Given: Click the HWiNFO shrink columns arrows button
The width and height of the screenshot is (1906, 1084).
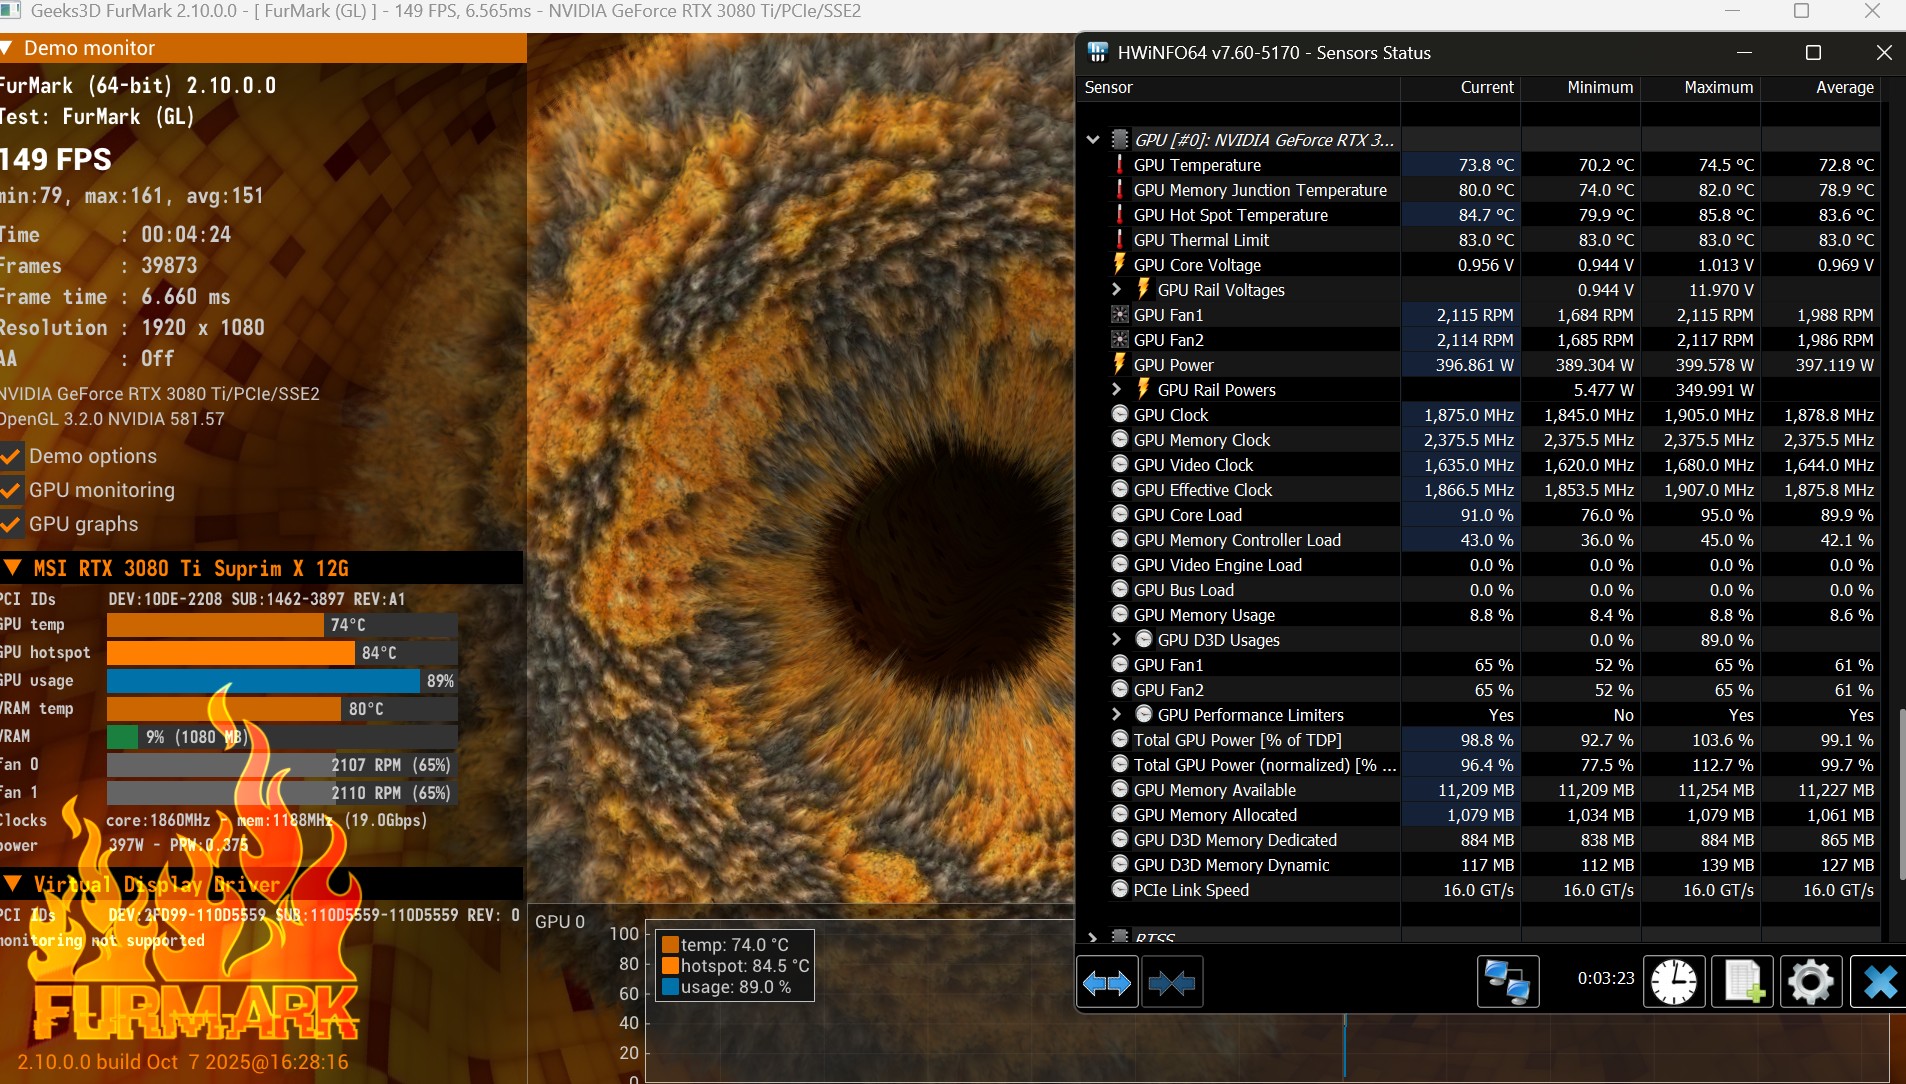Looking at the screenshot, I should pos(1172,983).
